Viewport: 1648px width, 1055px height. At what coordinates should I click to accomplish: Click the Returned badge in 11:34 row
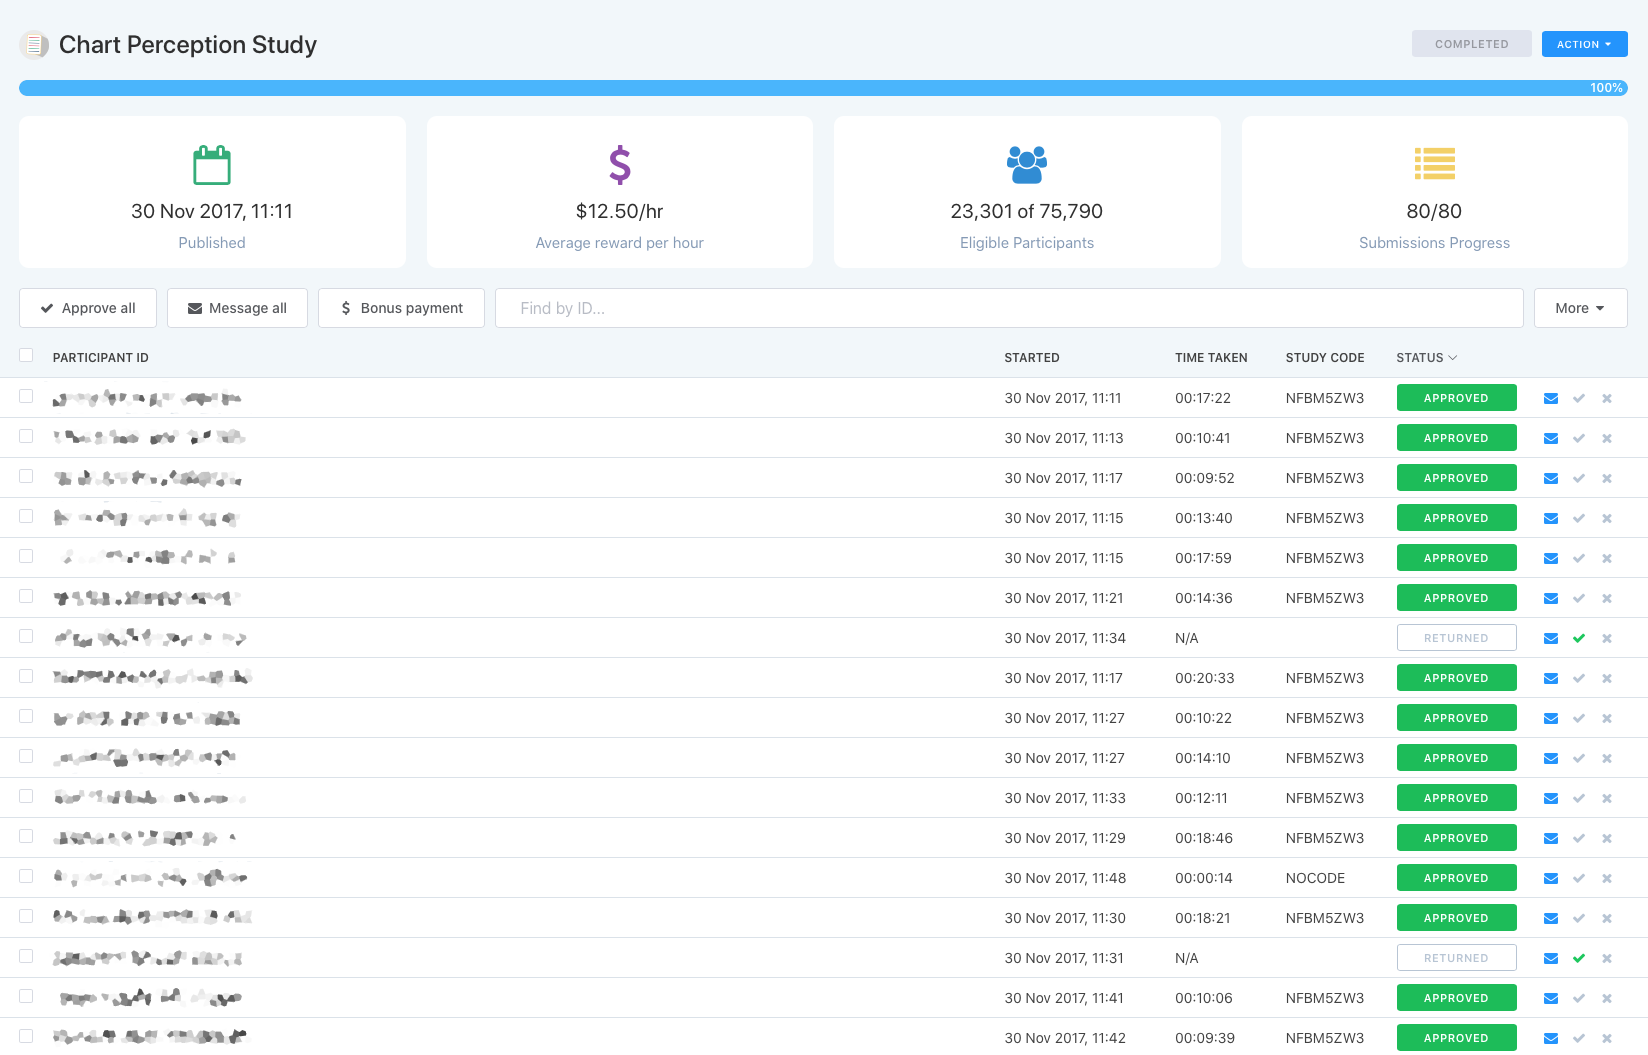1456,638
